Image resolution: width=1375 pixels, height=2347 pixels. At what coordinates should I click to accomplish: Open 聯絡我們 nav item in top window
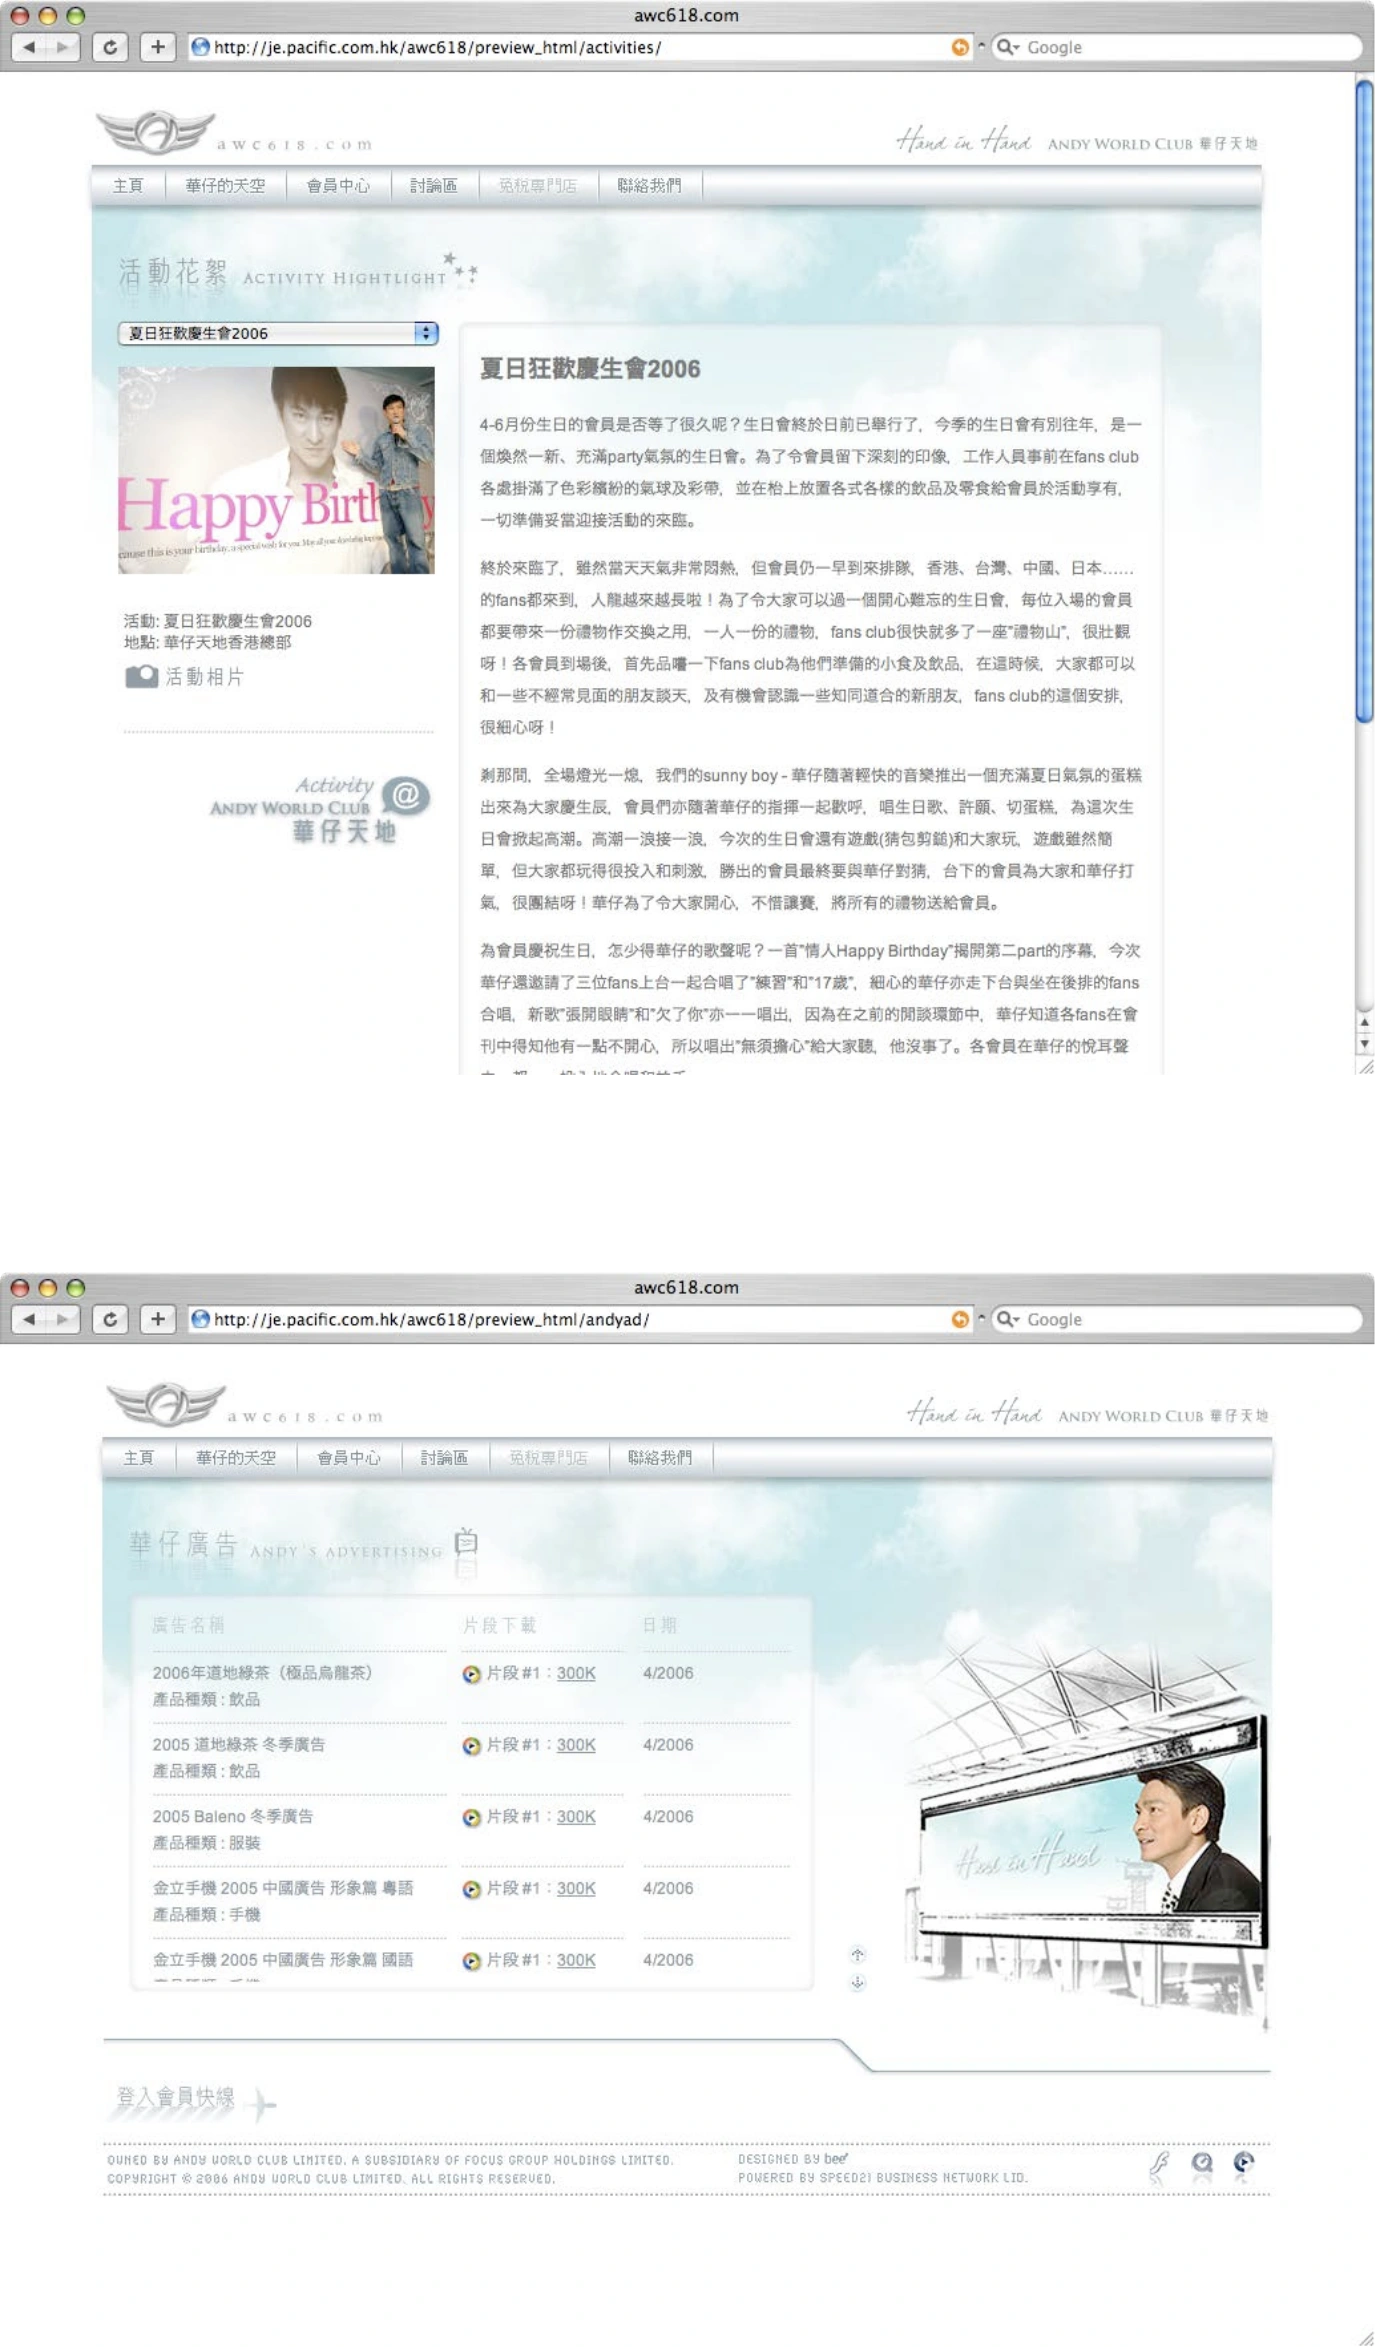(649, 185)
